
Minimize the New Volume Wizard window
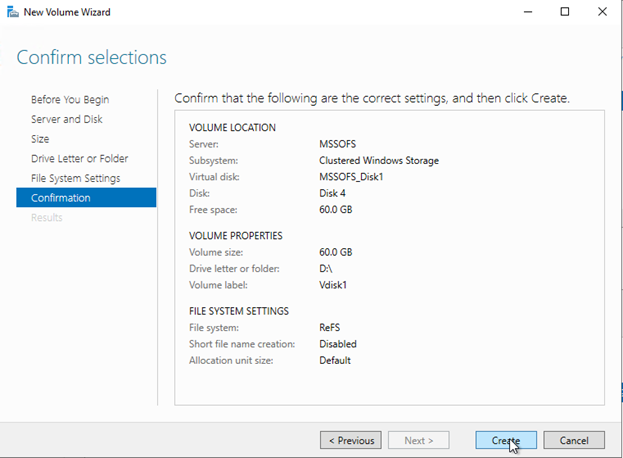(527, 12)
